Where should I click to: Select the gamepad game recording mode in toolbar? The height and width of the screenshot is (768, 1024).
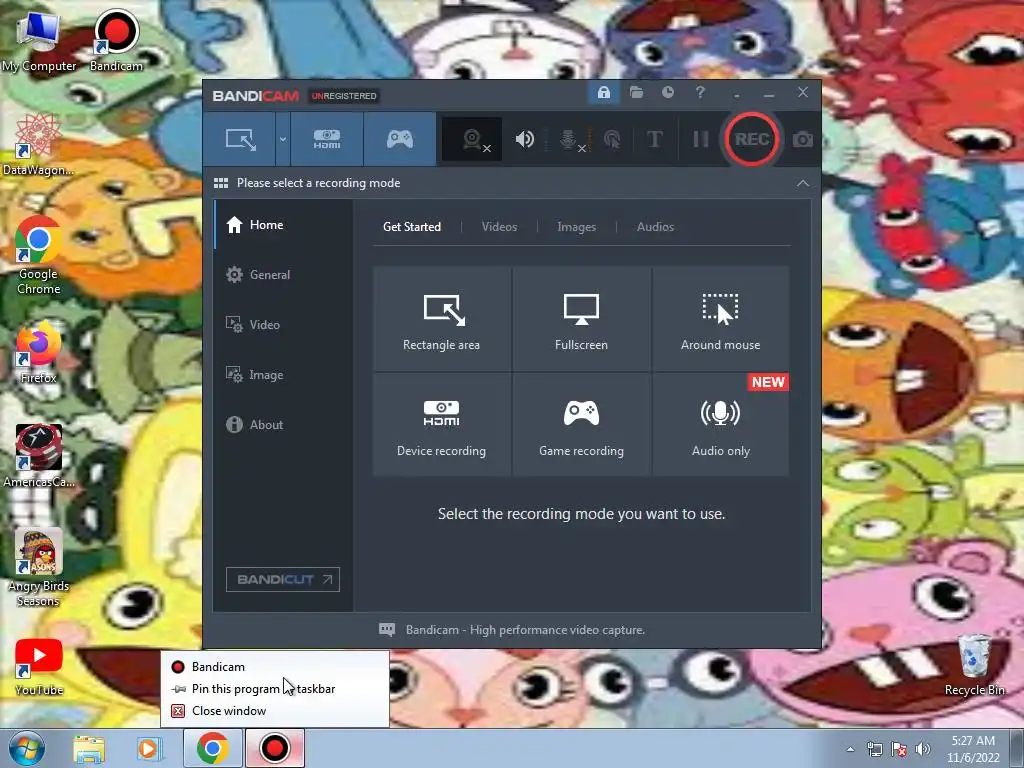400,139
